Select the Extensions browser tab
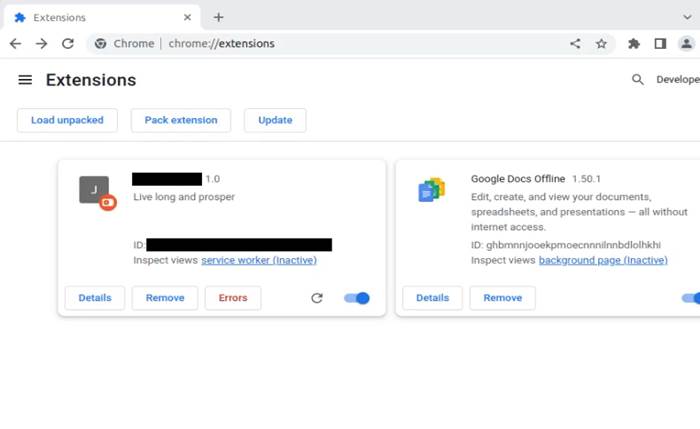This screenshot has height=429, width=700. 95,17
